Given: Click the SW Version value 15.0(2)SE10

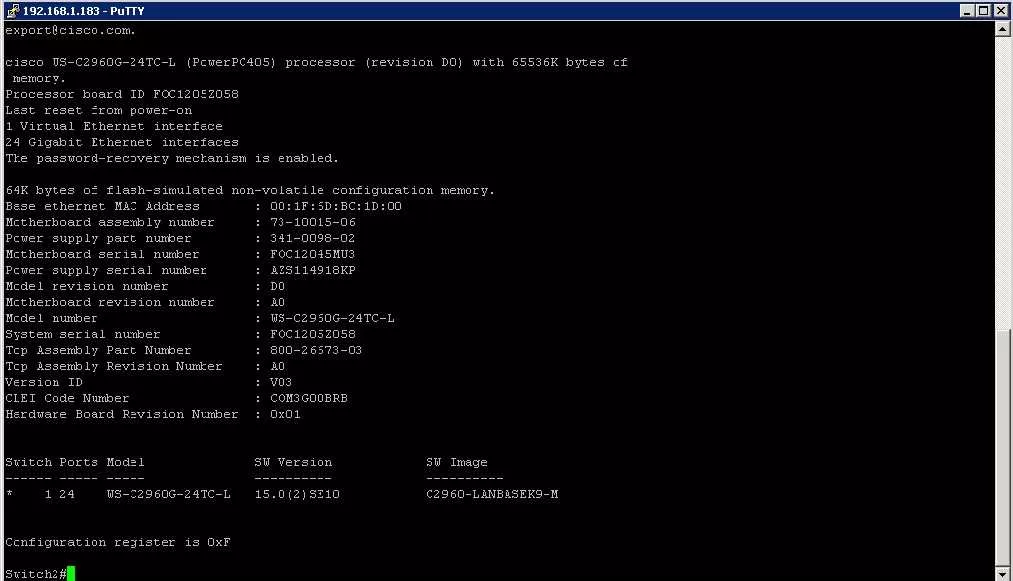Looking at the screenshot, I should [297, 494].
